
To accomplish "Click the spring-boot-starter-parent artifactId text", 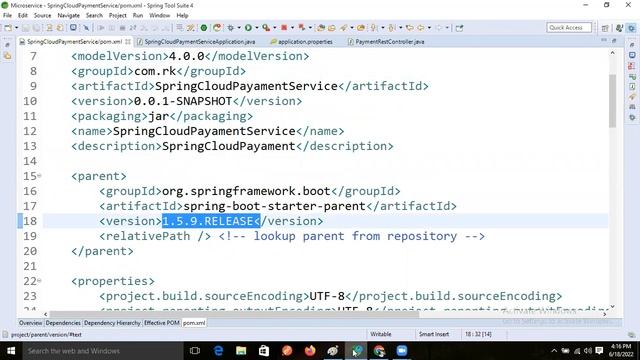I will (274, 206).
